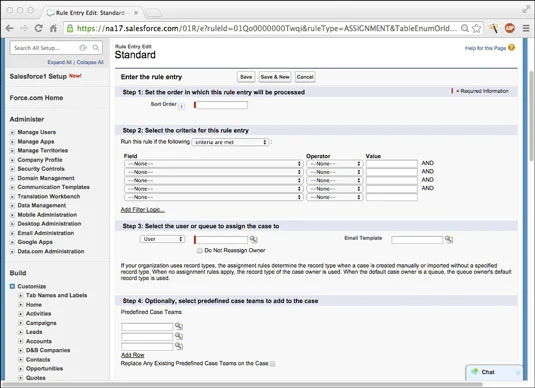Click the Chat bubble icon
Image resolution: width=535 pixels, height=388 pixels.
475,372
